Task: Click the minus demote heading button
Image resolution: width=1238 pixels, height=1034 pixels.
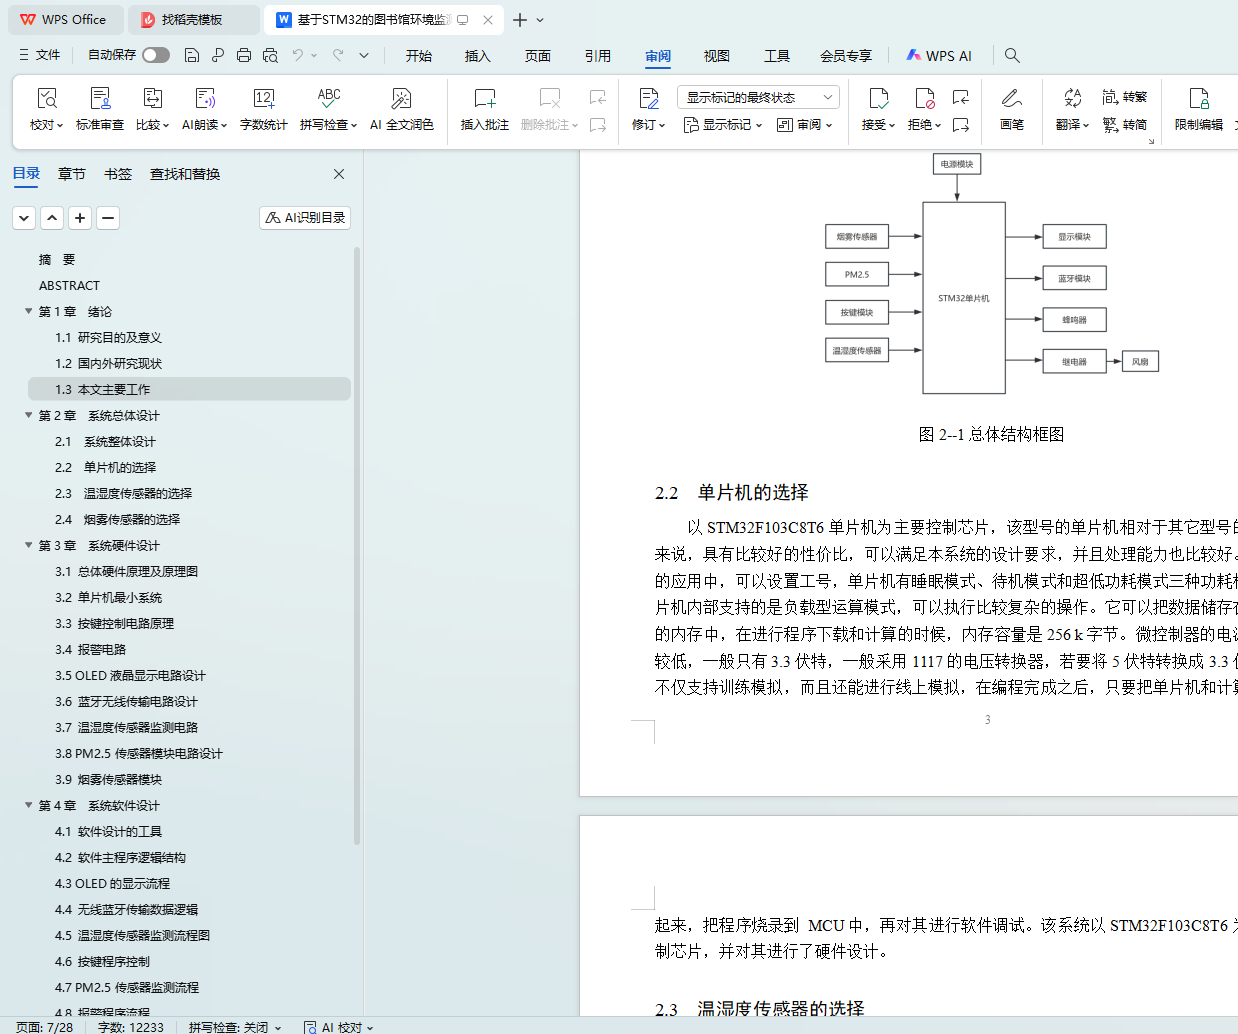Action: 108,217
